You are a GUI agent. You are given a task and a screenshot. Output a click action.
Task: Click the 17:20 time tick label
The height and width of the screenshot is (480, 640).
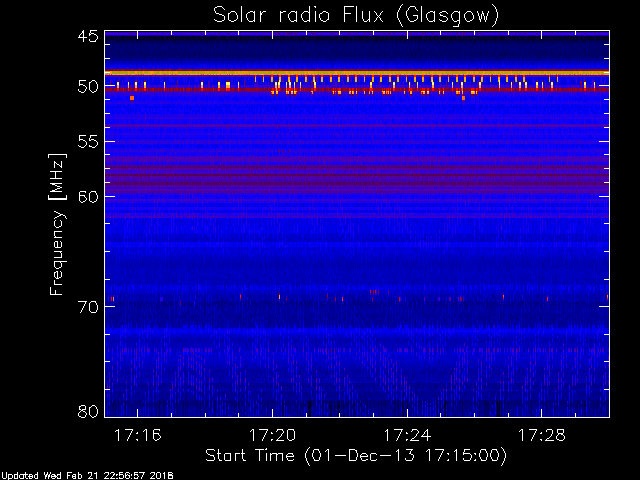(272, 435)
